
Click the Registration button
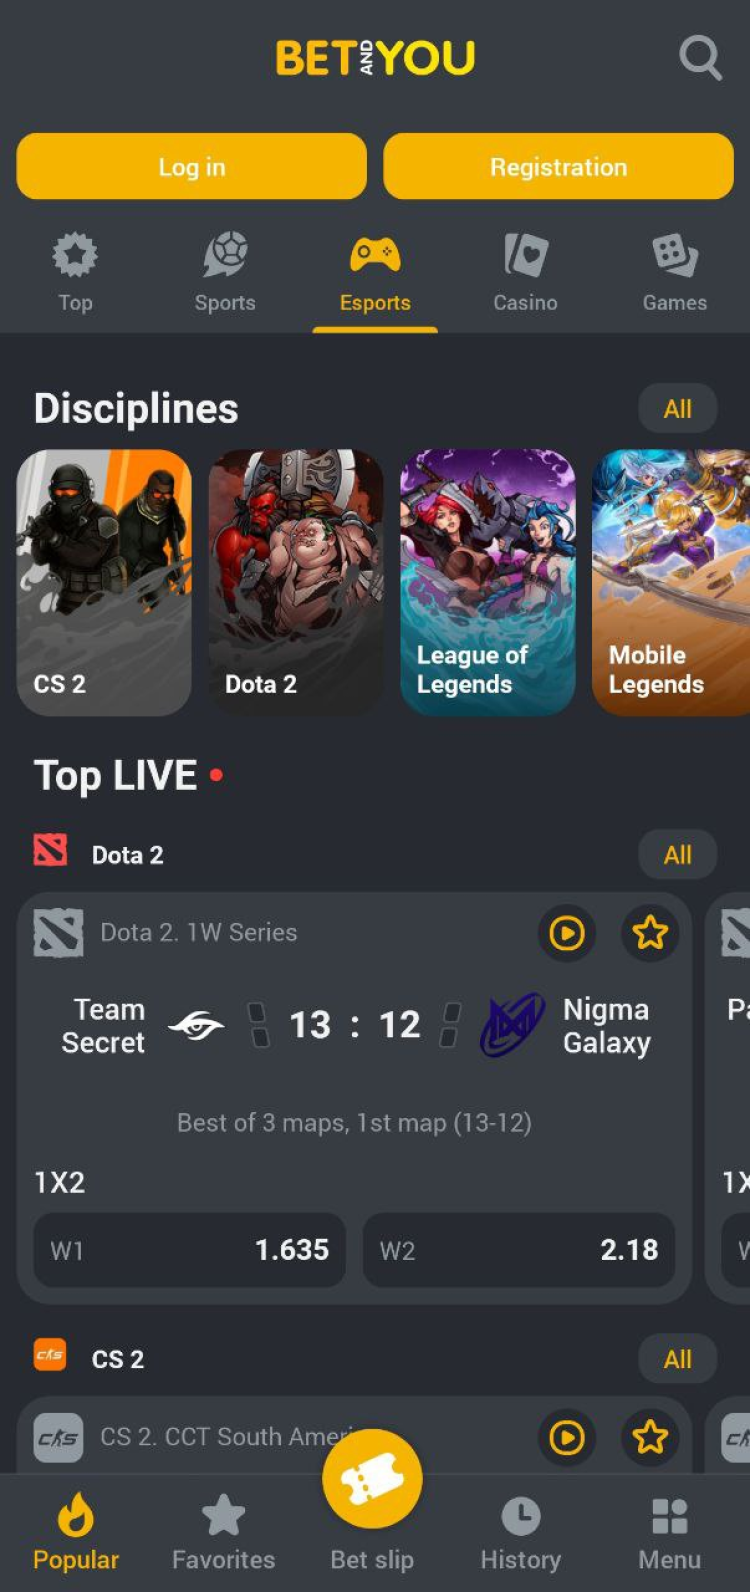click(x=558, y=167)
